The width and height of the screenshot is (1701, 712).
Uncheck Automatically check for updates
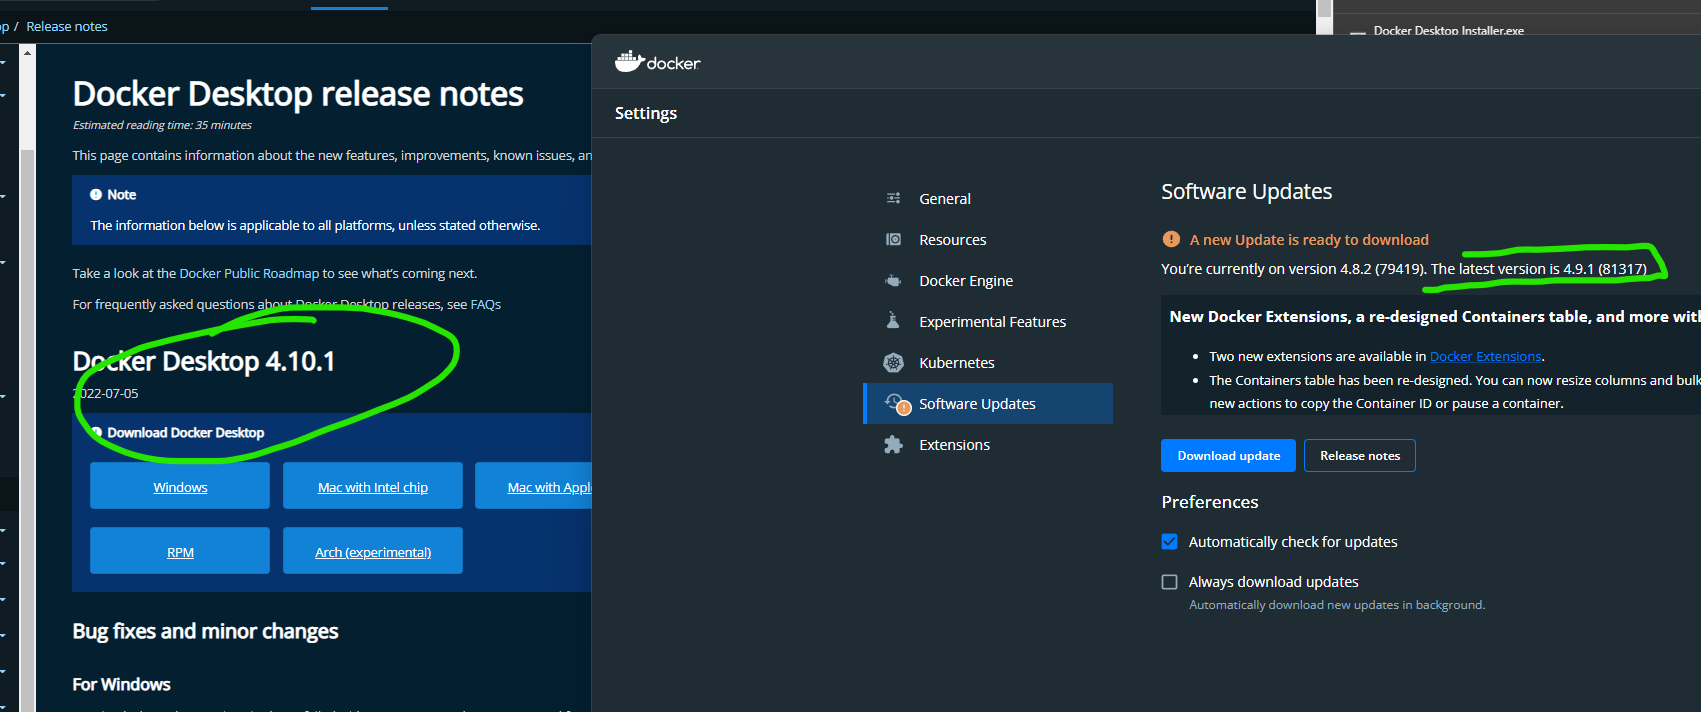coord(1169,542)
